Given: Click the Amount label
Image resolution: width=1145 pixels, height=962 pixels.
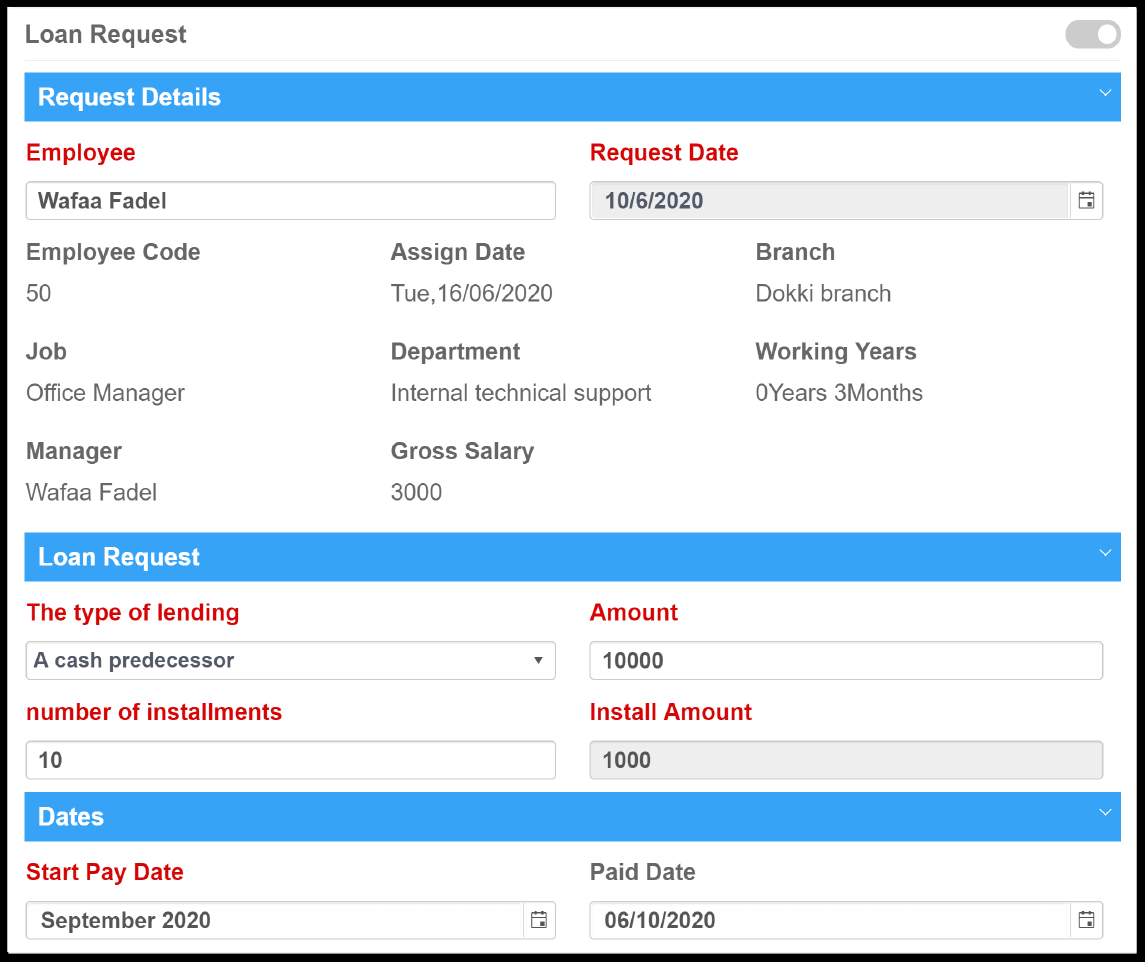Looking at the screenshot, I should pos(634,612).
